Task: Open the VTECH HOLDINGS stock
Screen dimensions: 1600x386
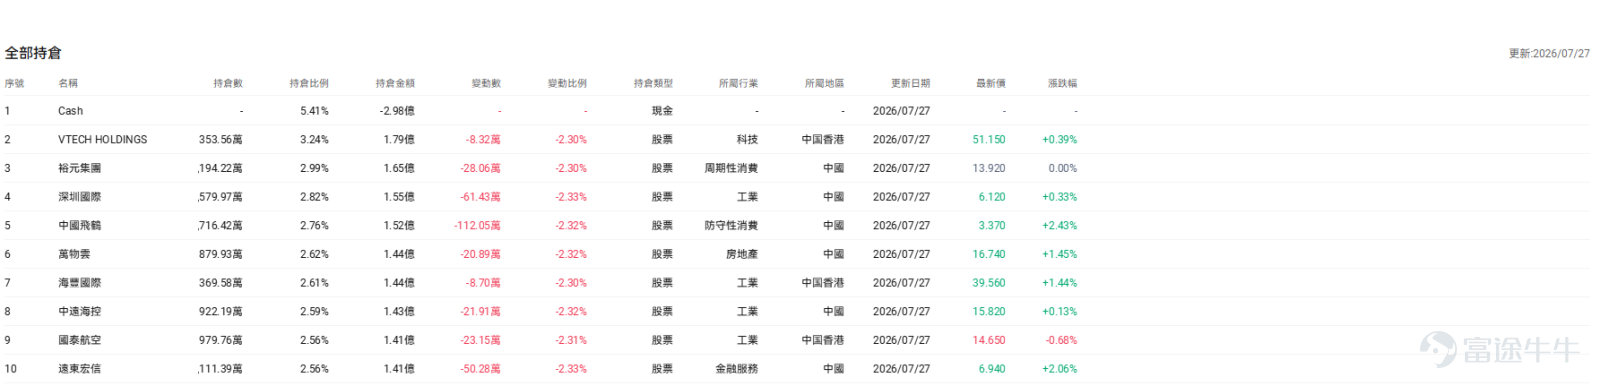Action: point(102,140)
